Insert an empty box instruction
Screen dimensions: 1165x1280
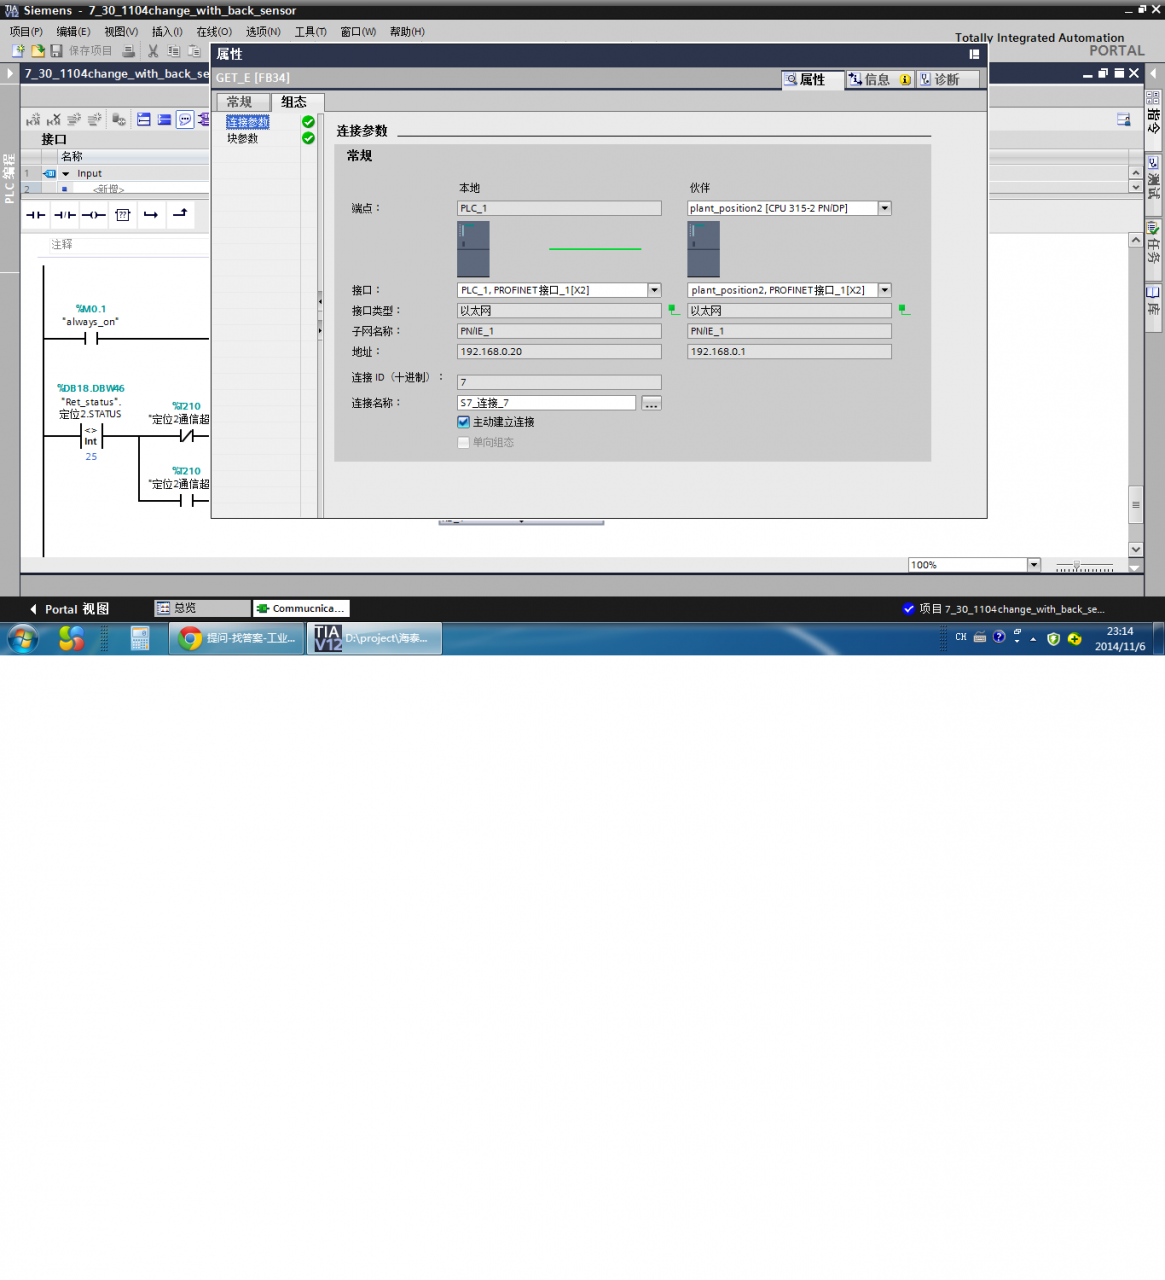123,215
